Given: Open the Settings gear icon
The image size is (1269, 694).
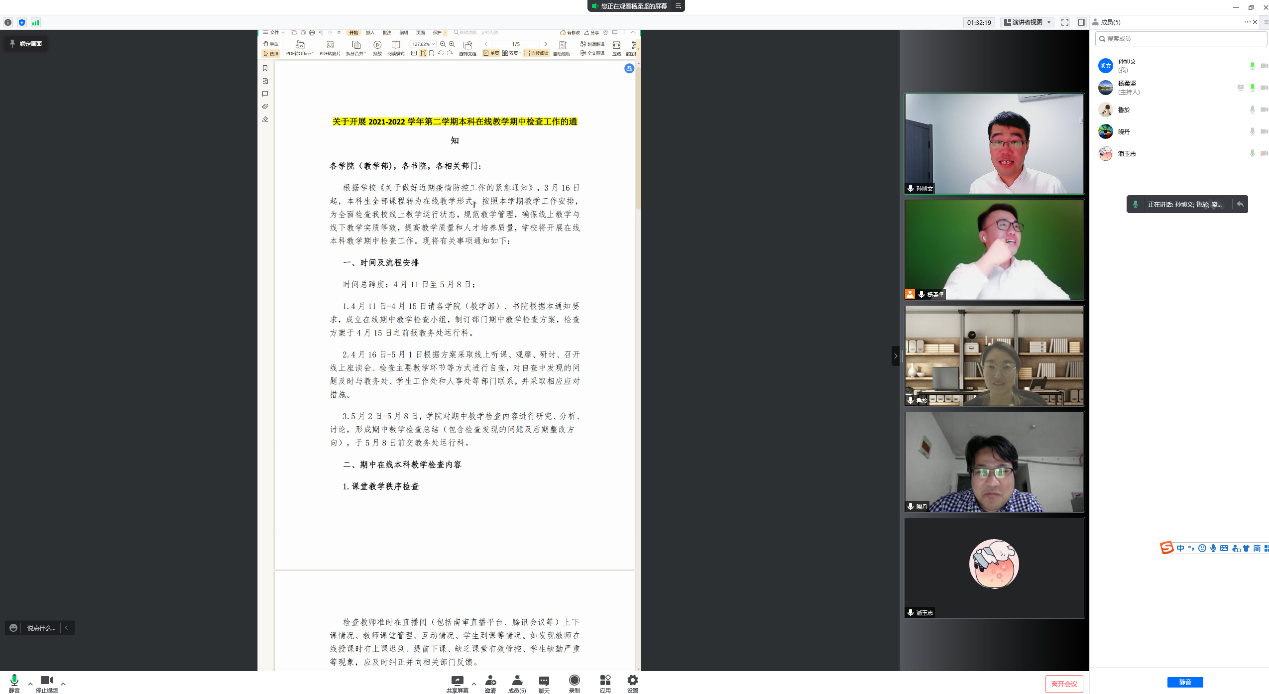Looking at the screenshot, I should (632, 681).
